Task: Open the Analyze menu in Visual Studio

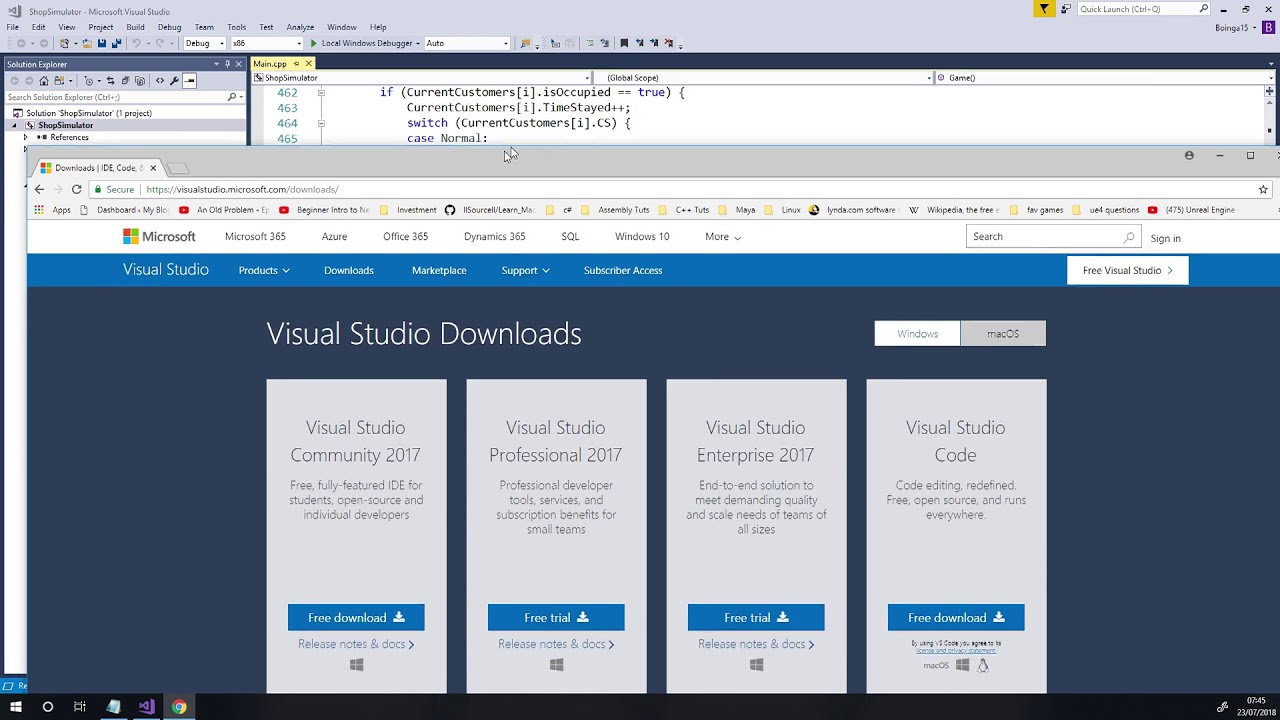Action: point(300,27)
